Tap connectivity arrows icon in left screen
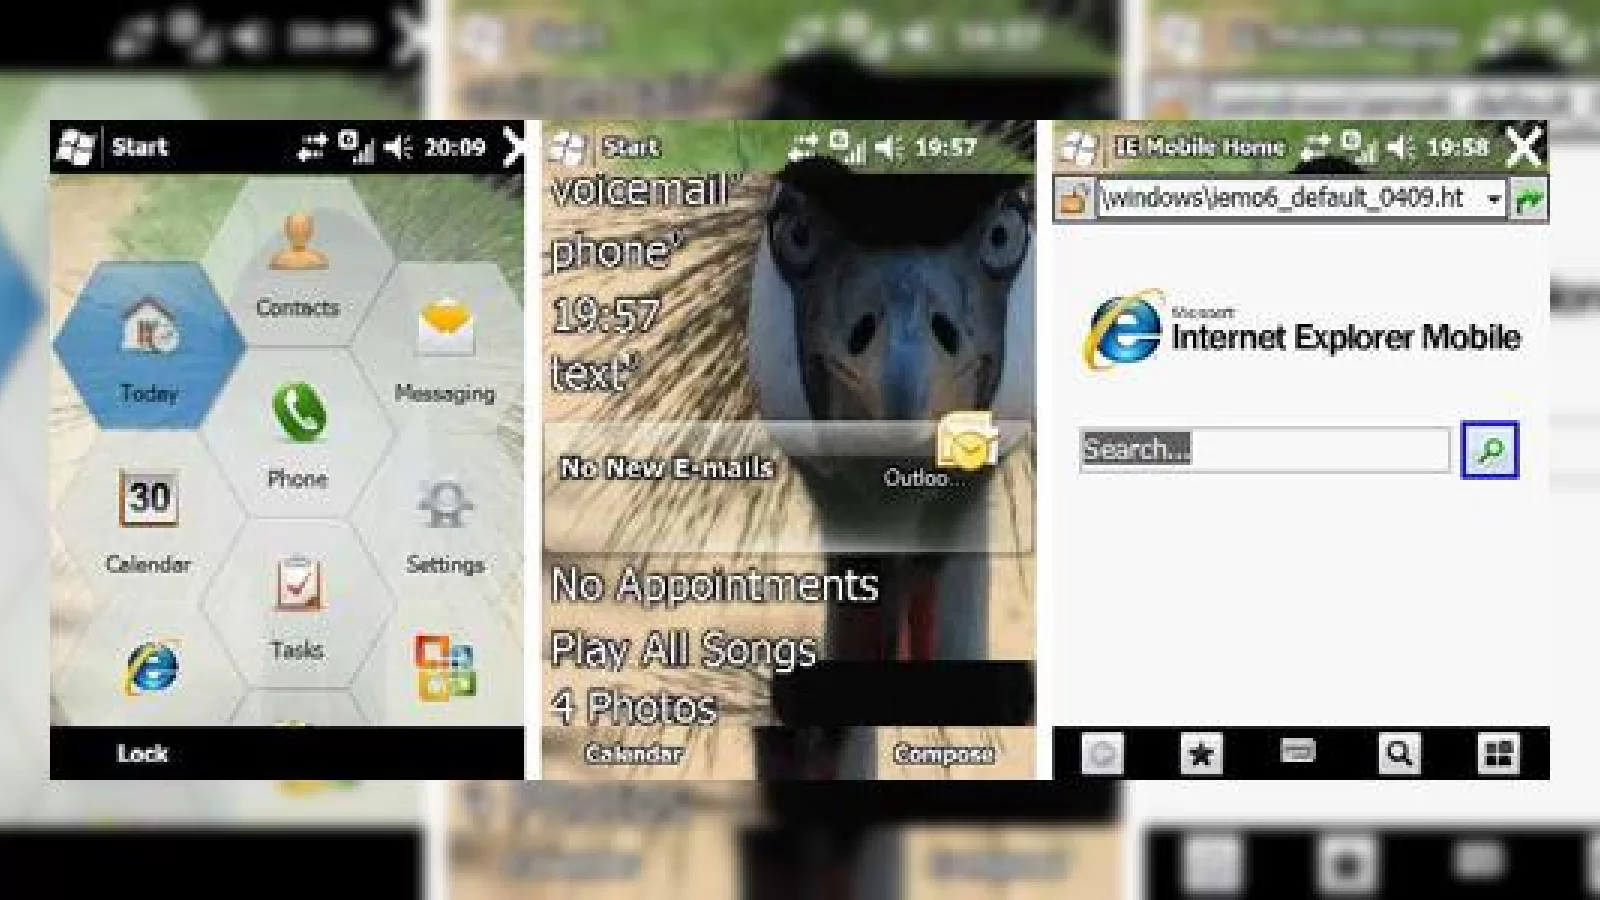Image resolution: width=1600 pixels, height=900 pixels. [312, 148]
